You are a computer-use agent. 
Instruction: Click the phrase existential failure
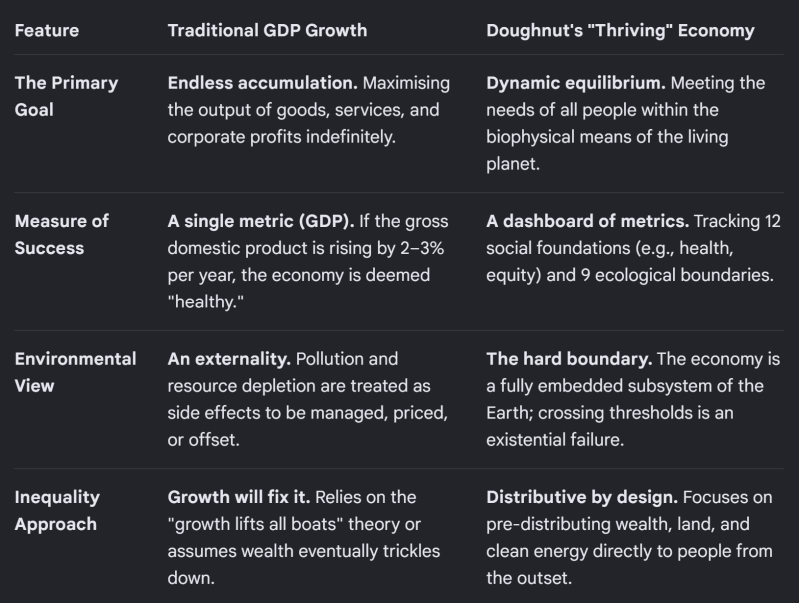[555, 440]
